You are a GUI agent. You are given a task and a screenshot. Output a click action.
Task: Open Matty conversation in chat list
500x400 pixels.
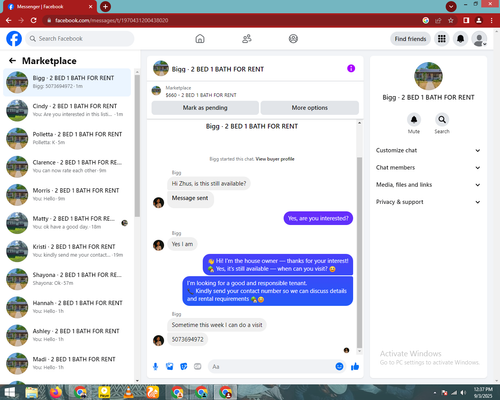click(67, 223)
